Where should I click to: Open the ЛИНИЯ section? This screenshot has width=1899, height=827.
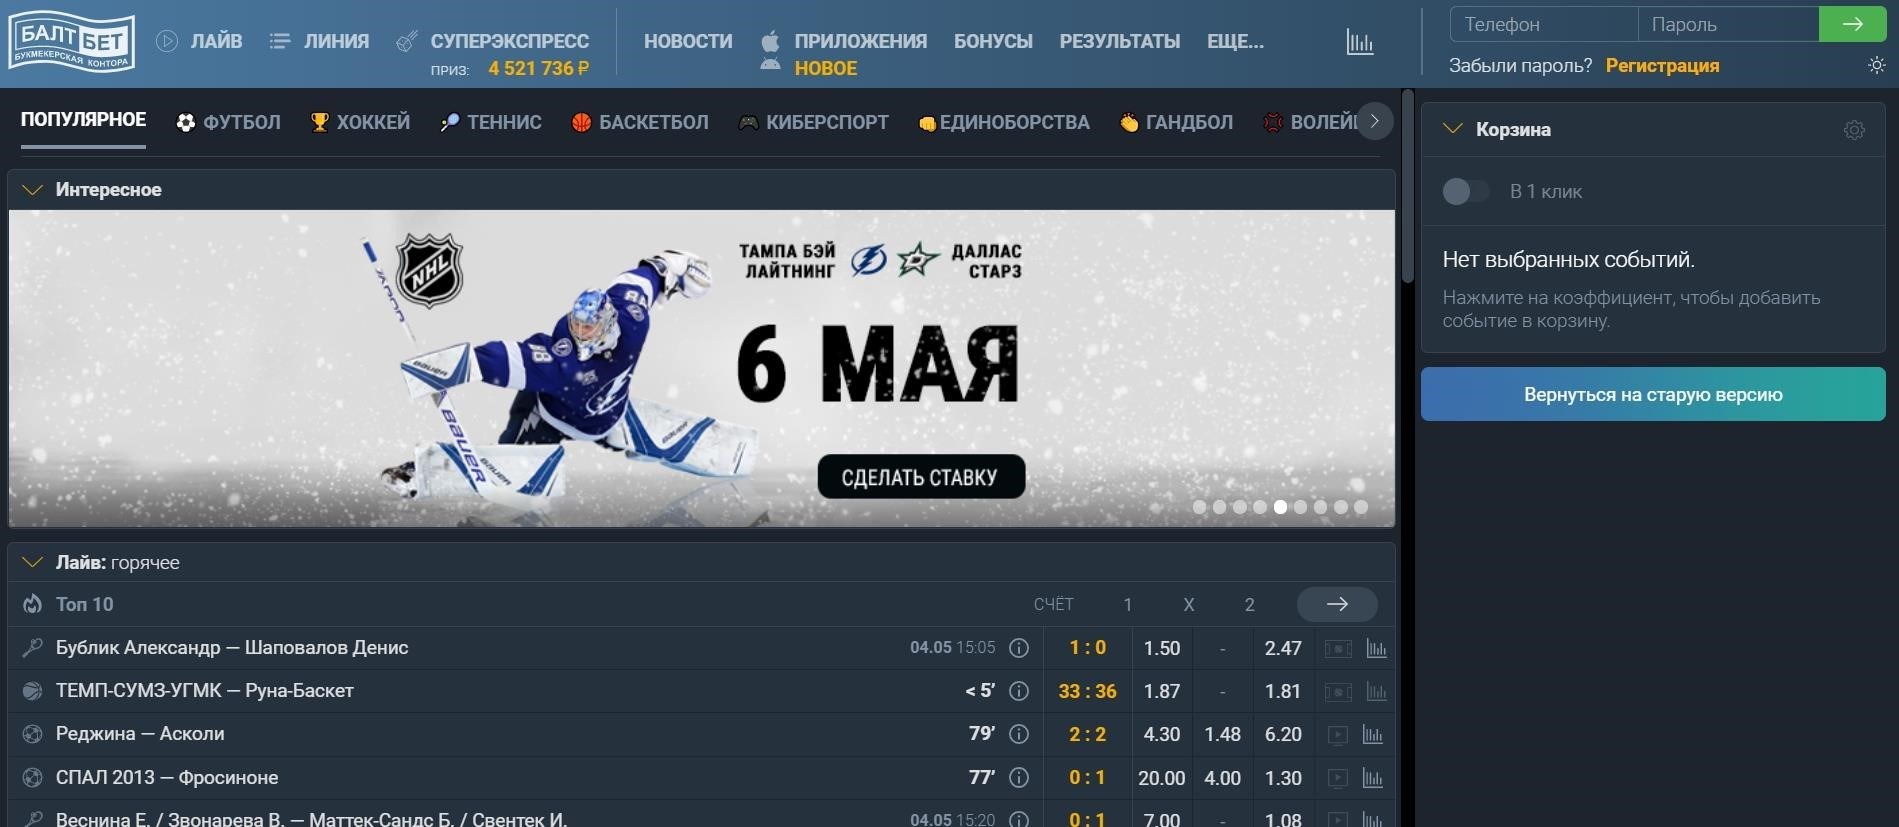(x=336, y=41)
